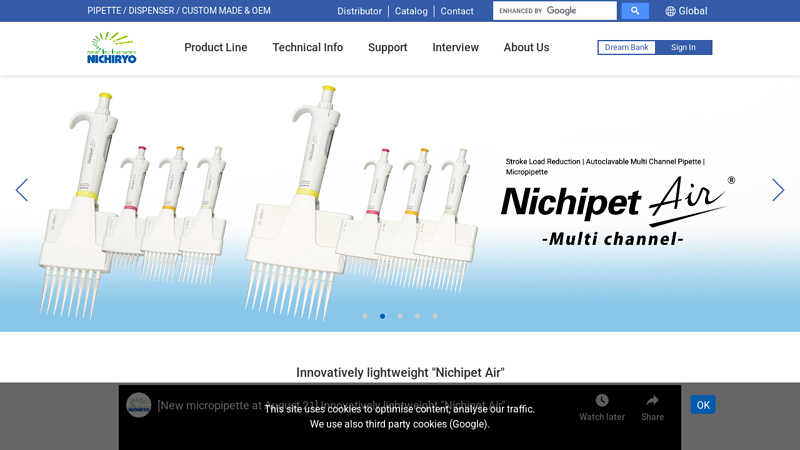The width and height of the screenshot is (800, 450).
Task: Accept cookies with the OK button
Action: pos(703,405)
